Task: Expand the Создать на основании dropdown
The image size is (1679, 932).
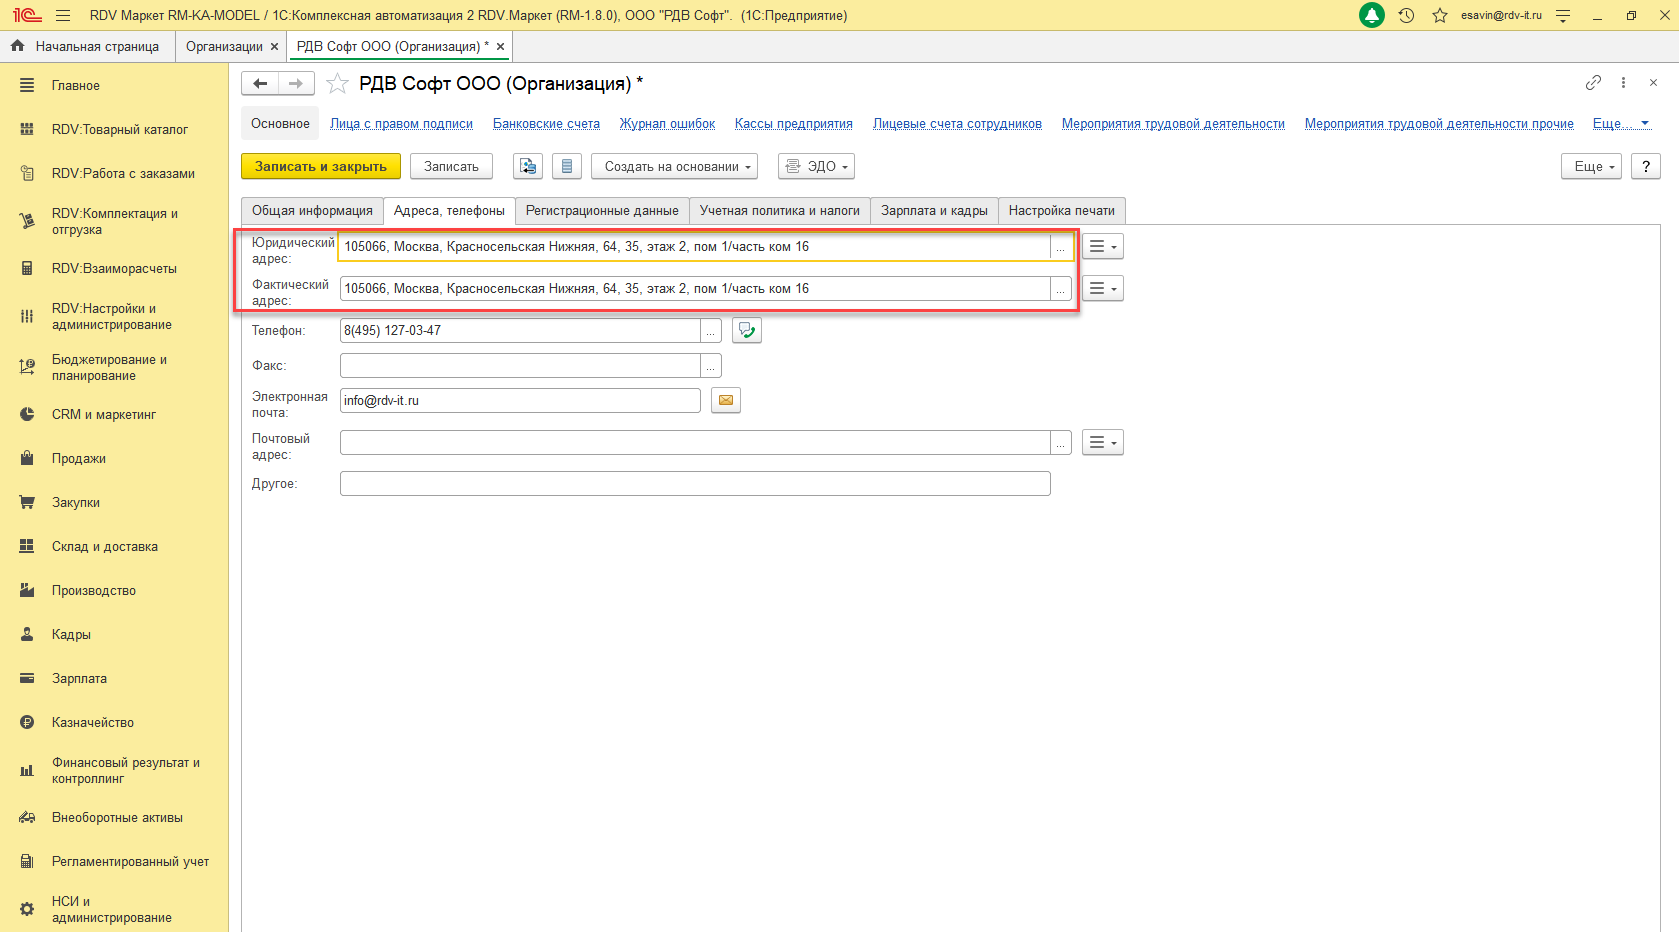Action: point(674,167)
